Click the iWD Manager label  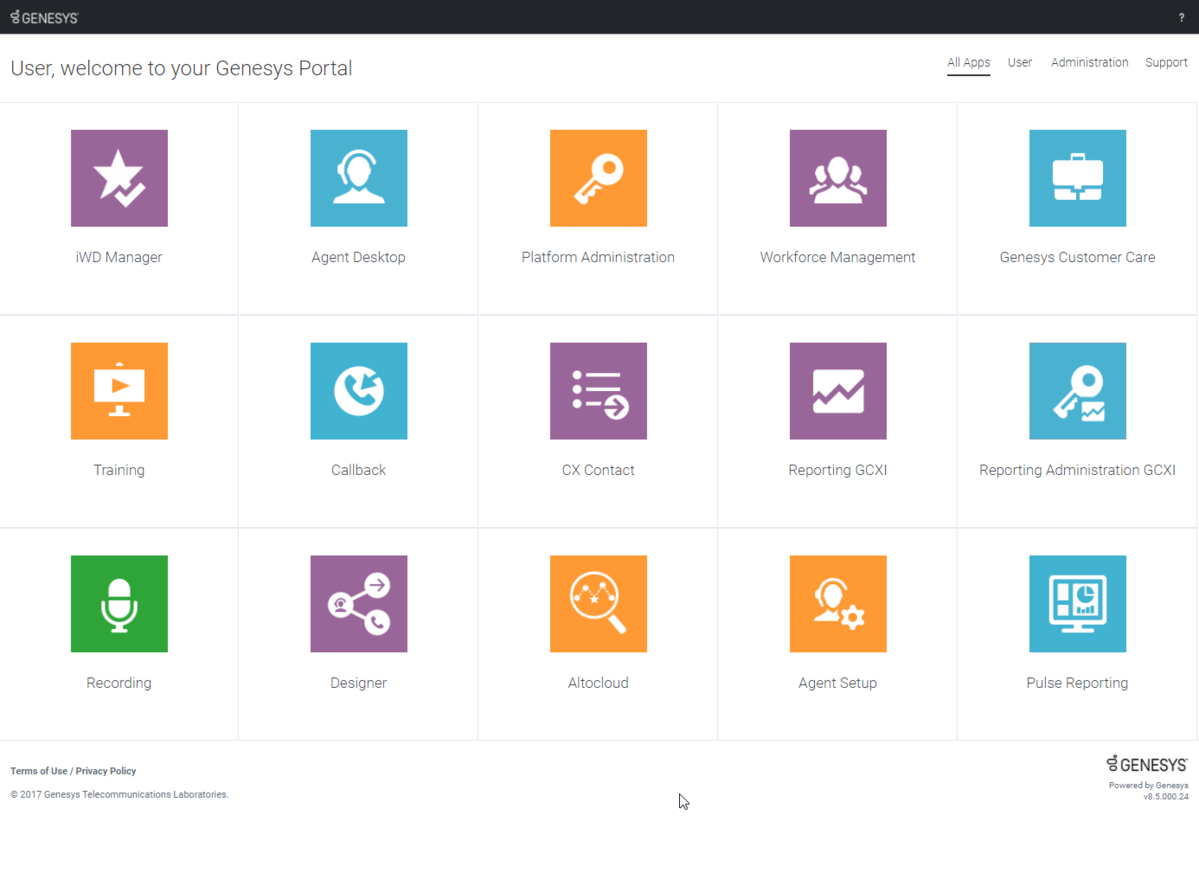119,258
